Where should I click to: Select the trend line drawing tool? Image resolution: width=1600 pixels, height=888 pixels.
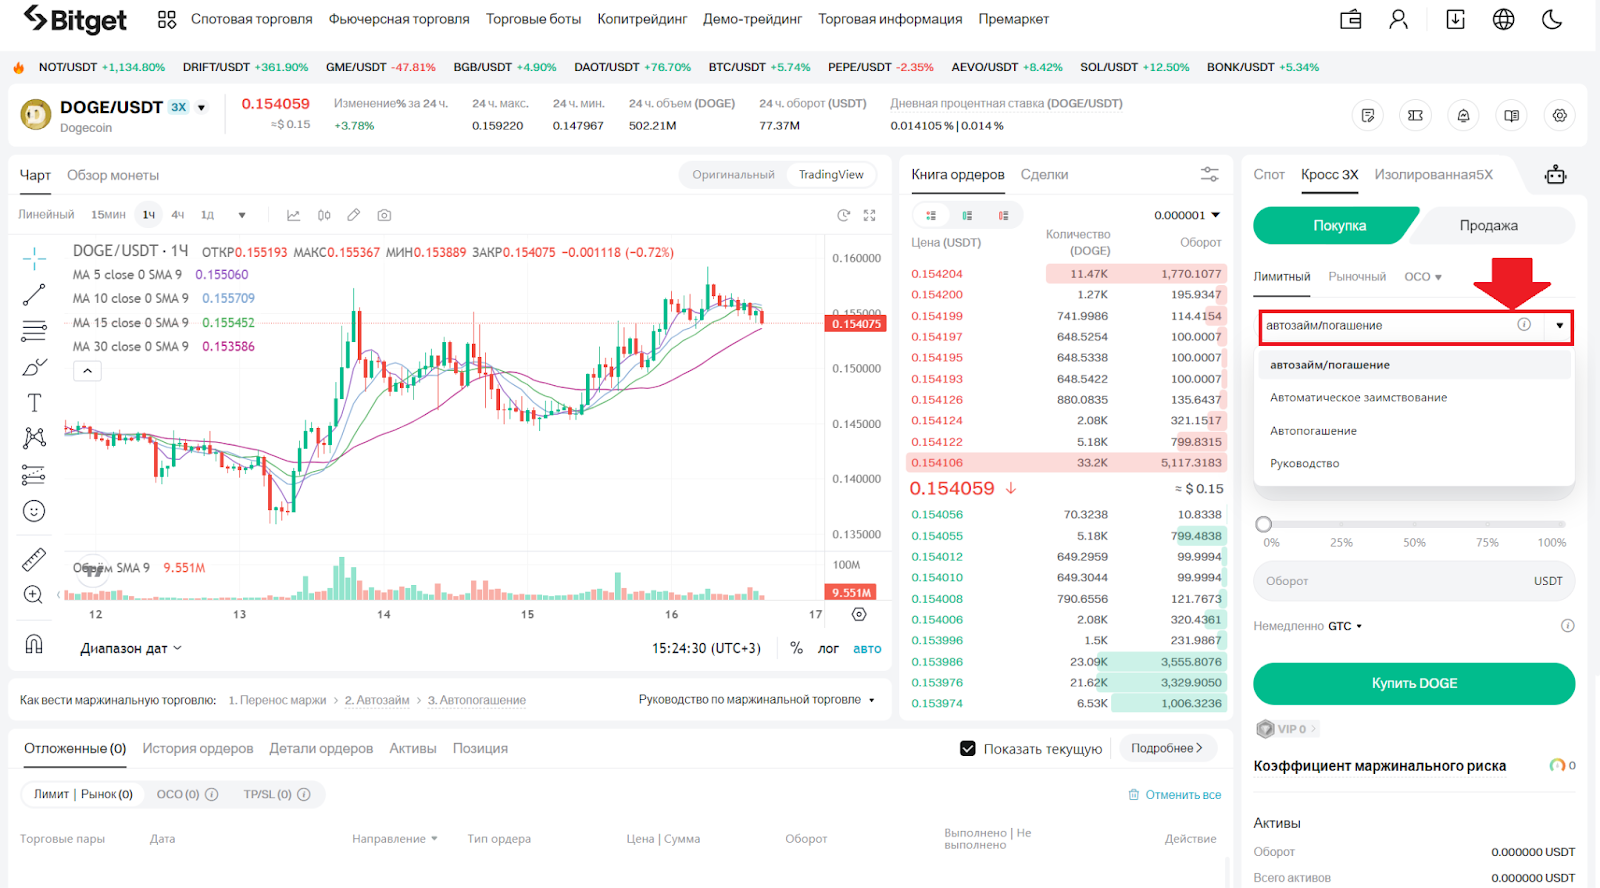tap(34, 295)
